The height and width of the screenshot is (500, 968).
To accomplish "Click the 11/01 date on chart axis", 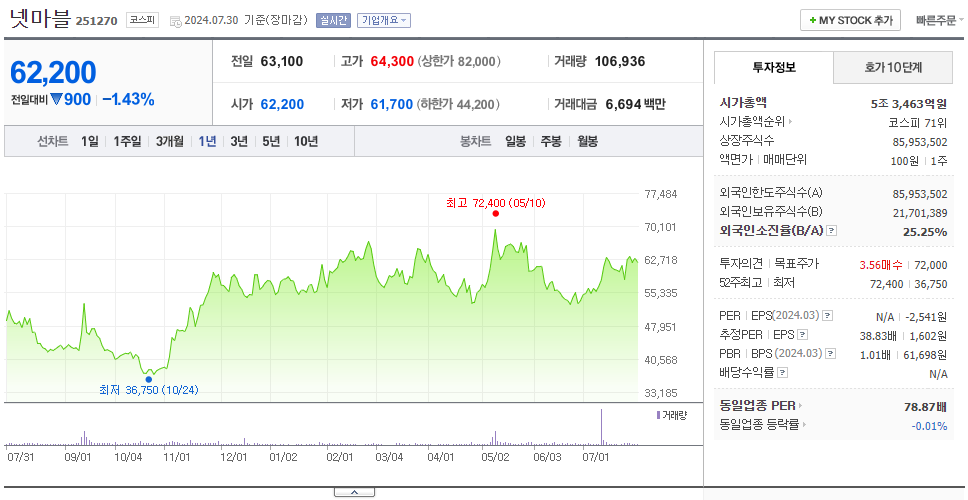I will pos(177,457).
